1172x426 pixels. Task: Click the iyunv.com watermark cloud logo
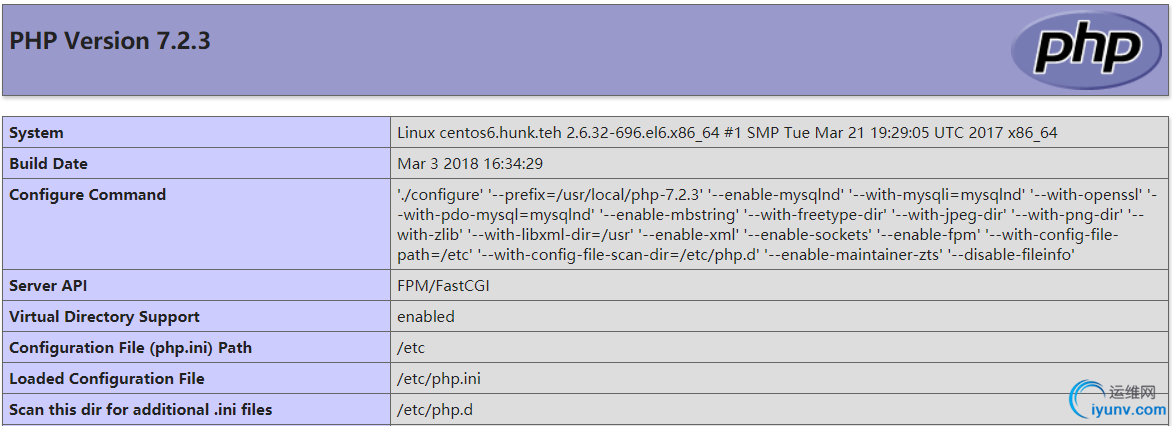1088,399
